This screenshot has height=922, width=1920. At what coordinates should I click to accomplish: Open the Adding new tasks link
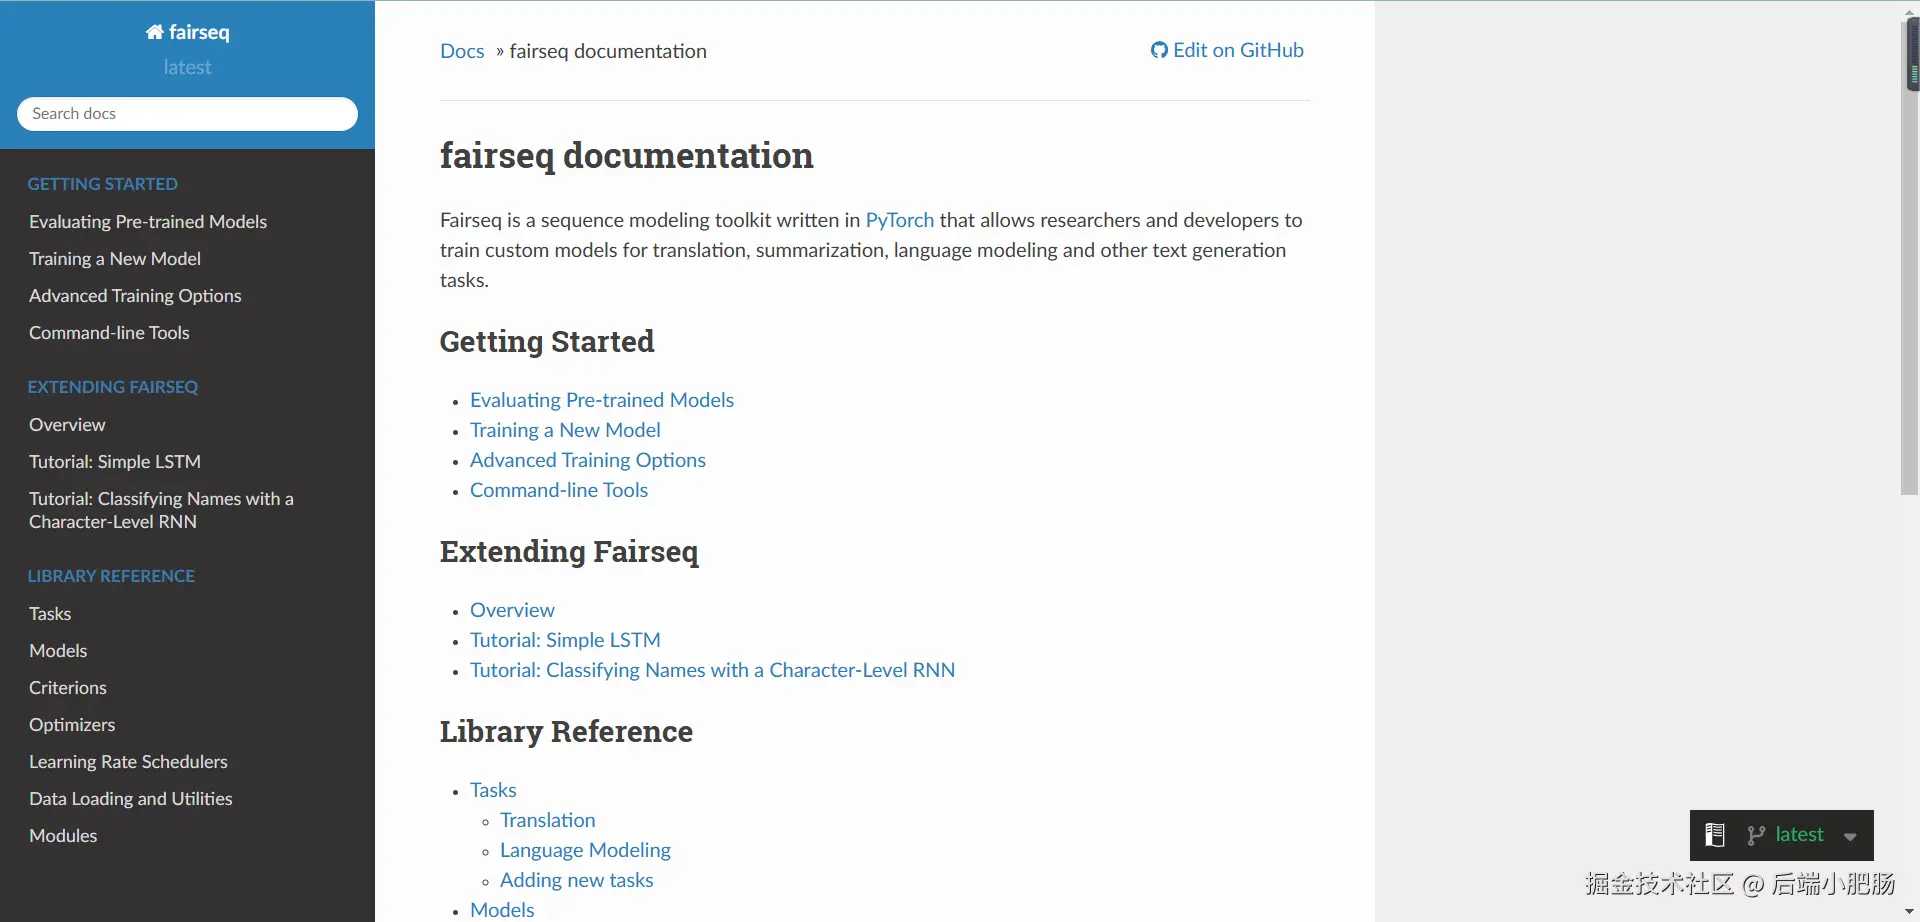[577, 880]
